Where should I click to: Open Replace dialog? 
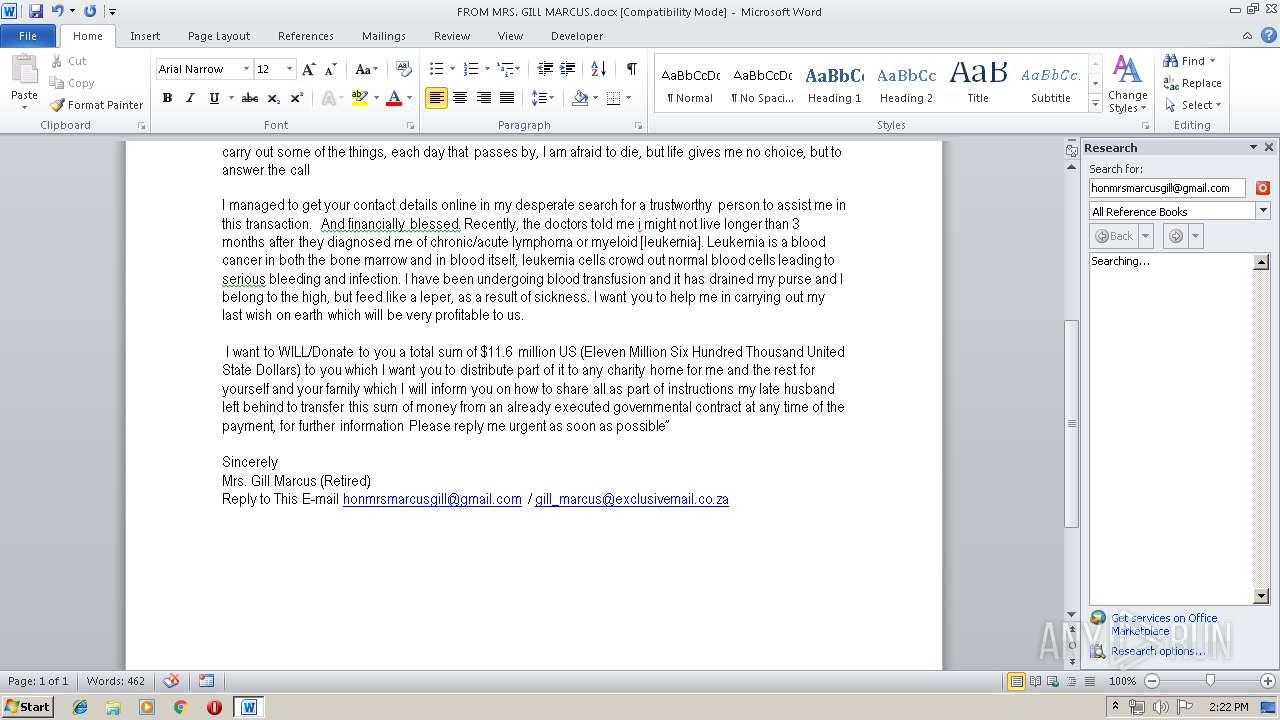tap(1192, 83)
